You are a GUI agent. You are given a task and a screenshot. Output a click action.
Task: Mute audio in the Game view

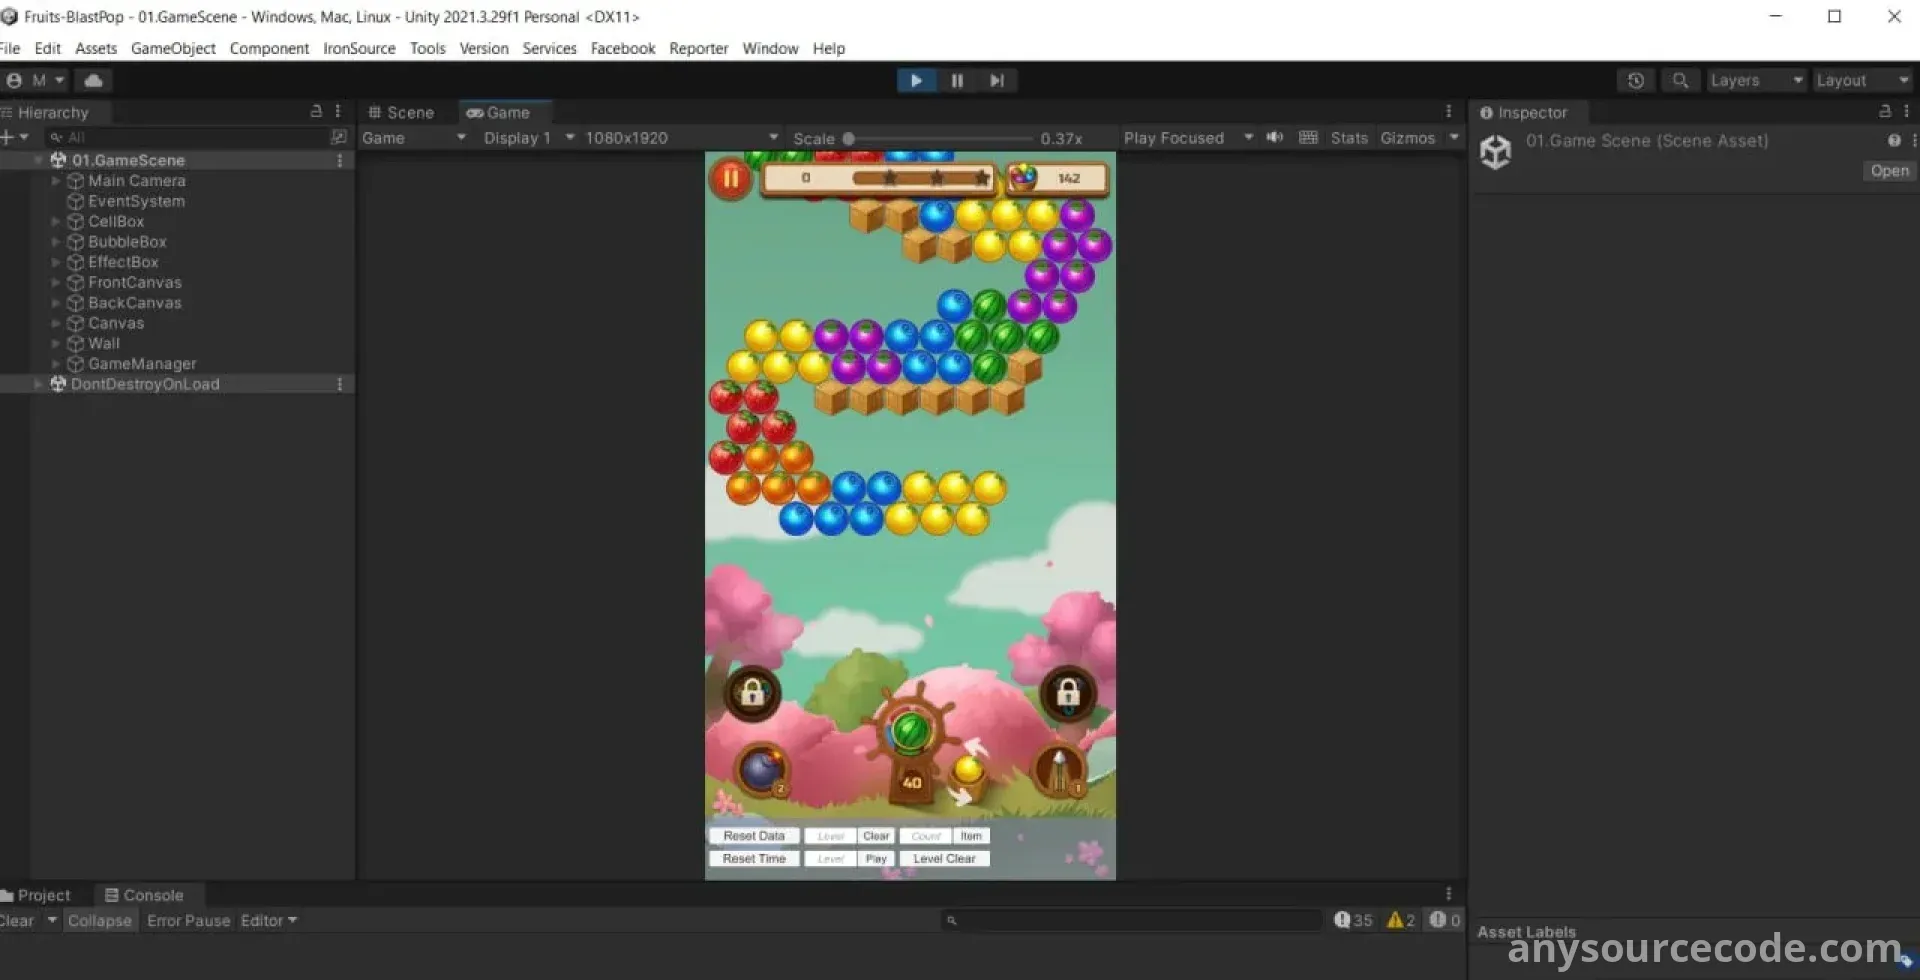(1274, 138)
